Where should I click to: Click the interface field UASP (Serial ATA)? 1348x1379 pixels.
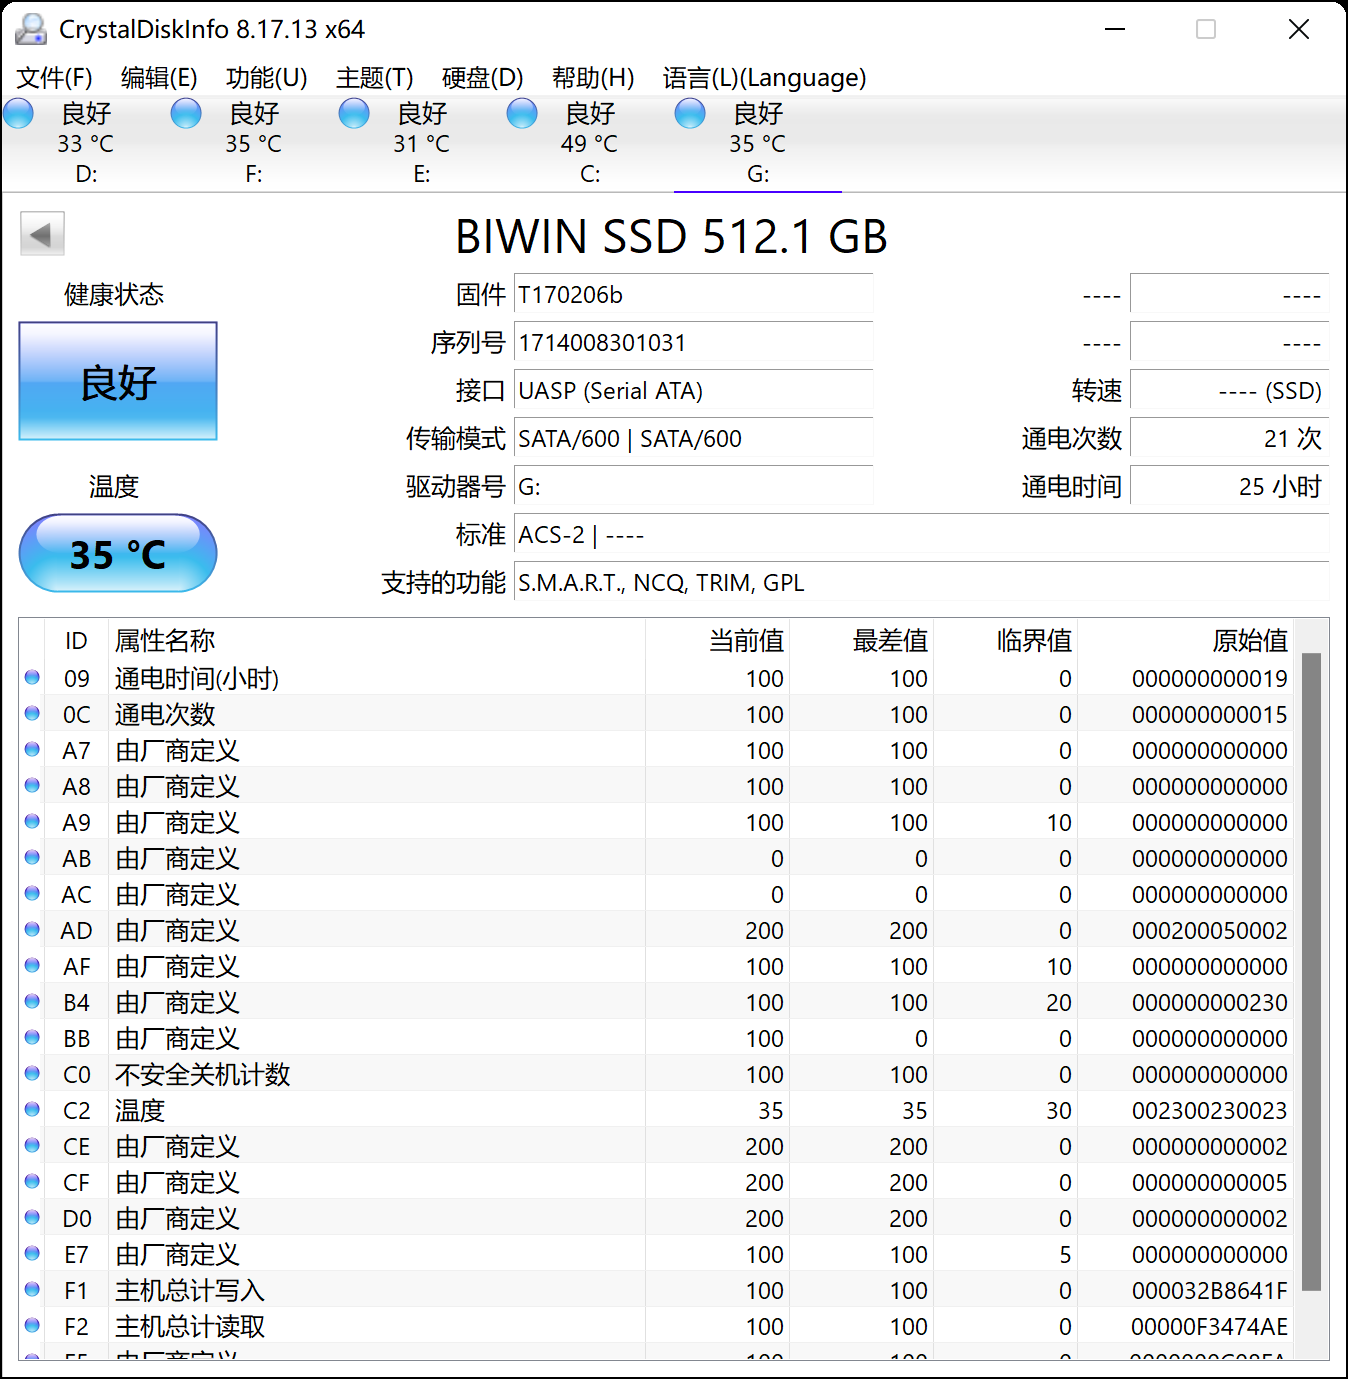click(x=693, y=391)
